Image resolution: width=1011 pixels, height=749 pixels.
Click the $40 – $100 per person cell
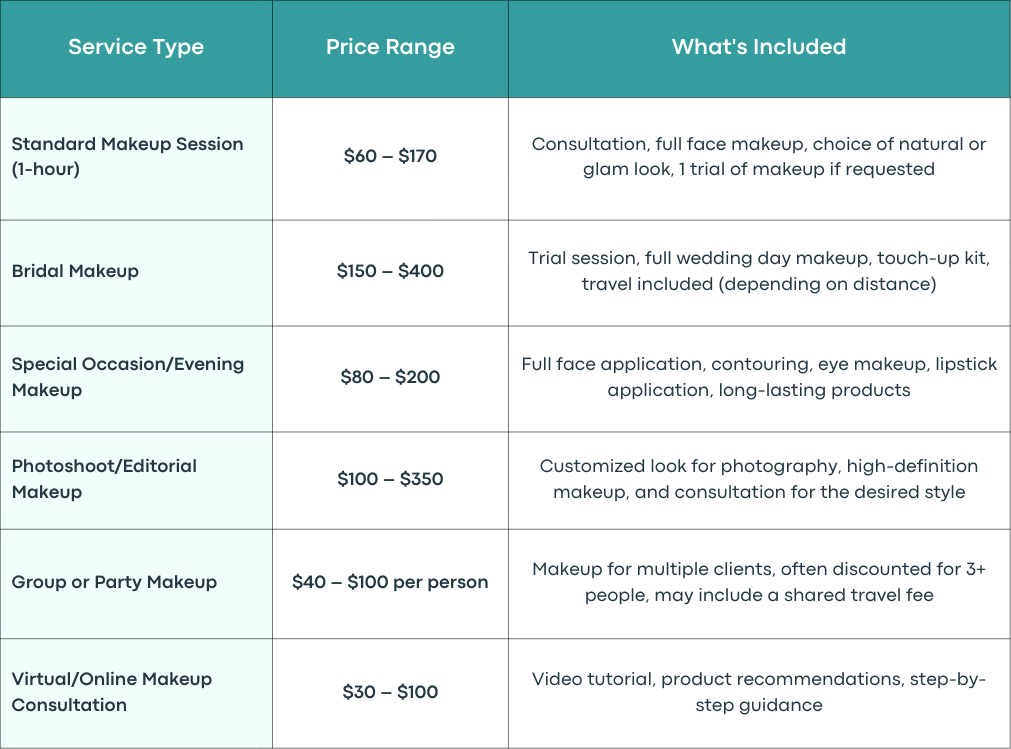pos(390,584)
